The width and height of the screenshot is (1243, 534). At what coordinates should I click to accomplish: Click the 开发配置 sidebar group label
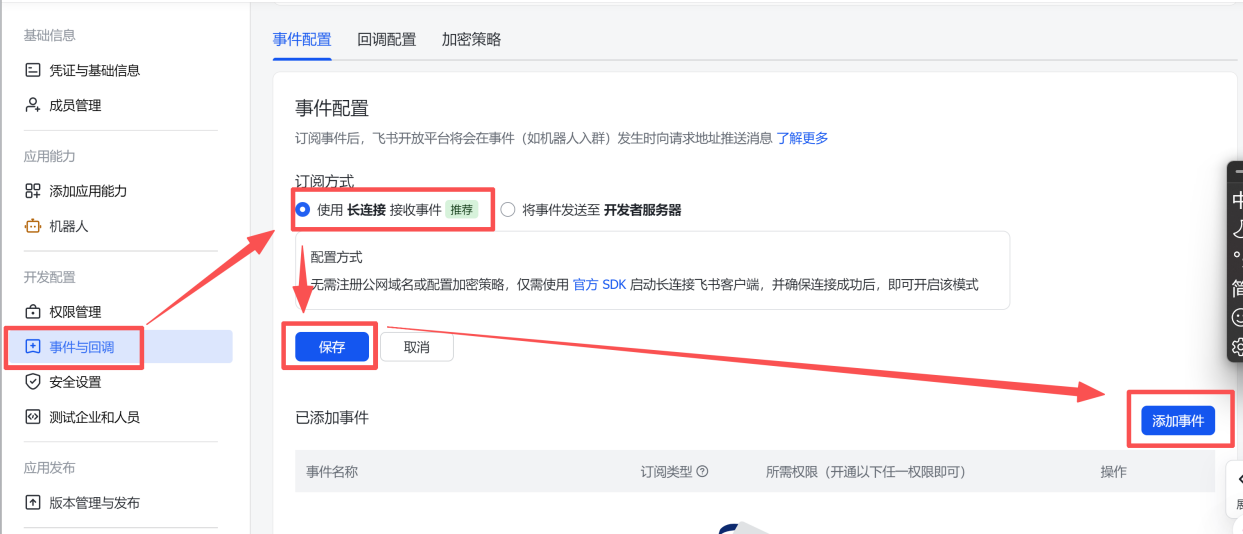[50, 277]
